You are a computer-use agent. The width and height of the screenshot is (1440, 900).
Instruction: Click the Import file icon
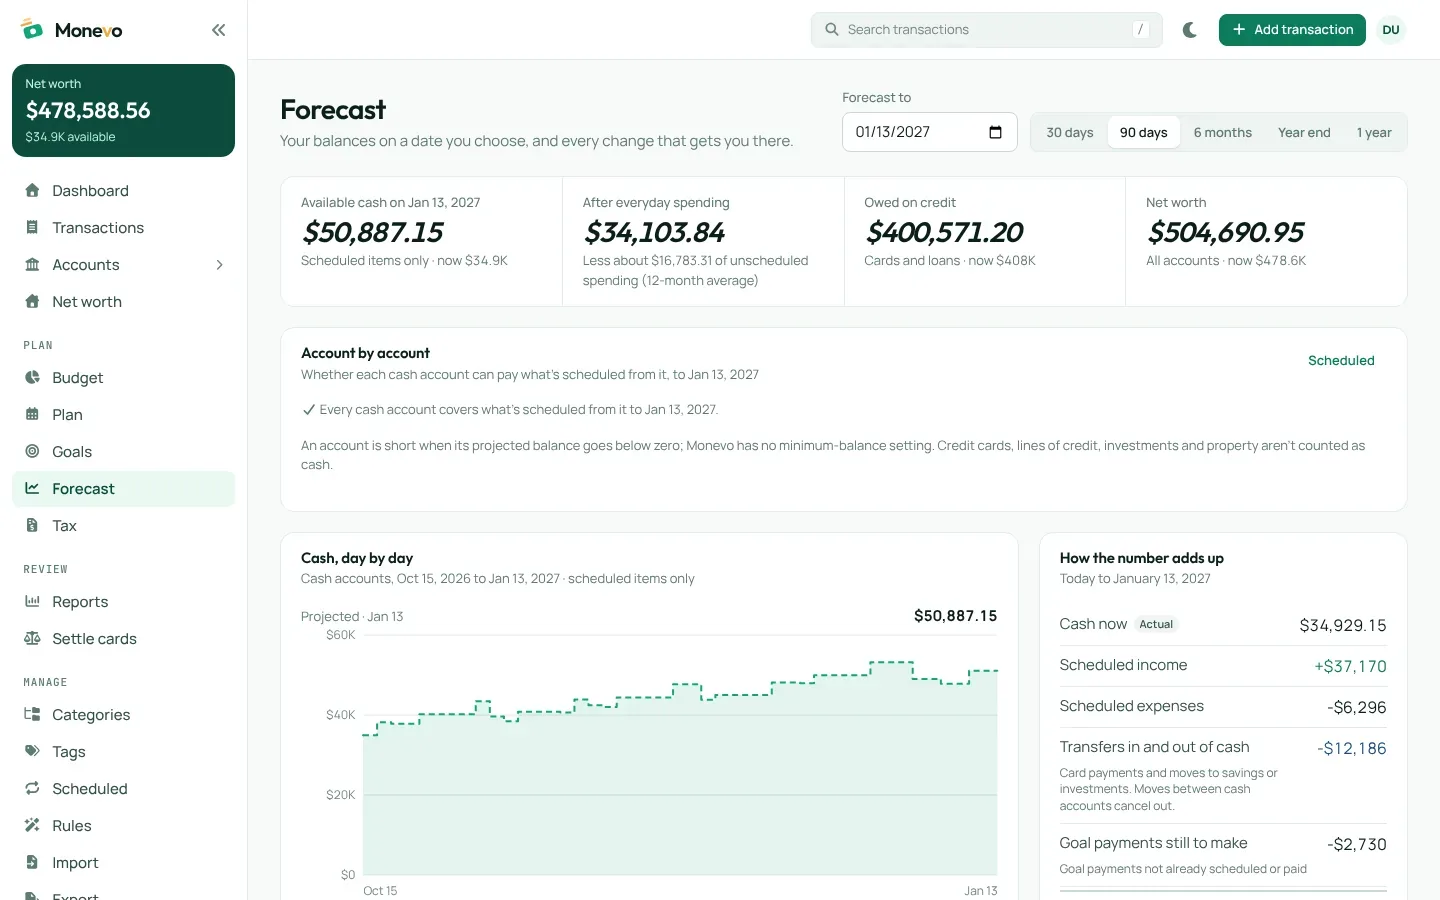[x=32, y=862]
